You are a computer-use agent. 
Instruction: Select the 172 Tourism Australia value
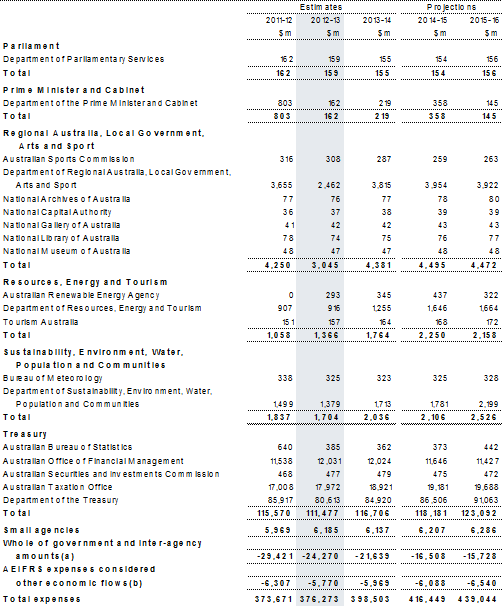coord(492,322)
